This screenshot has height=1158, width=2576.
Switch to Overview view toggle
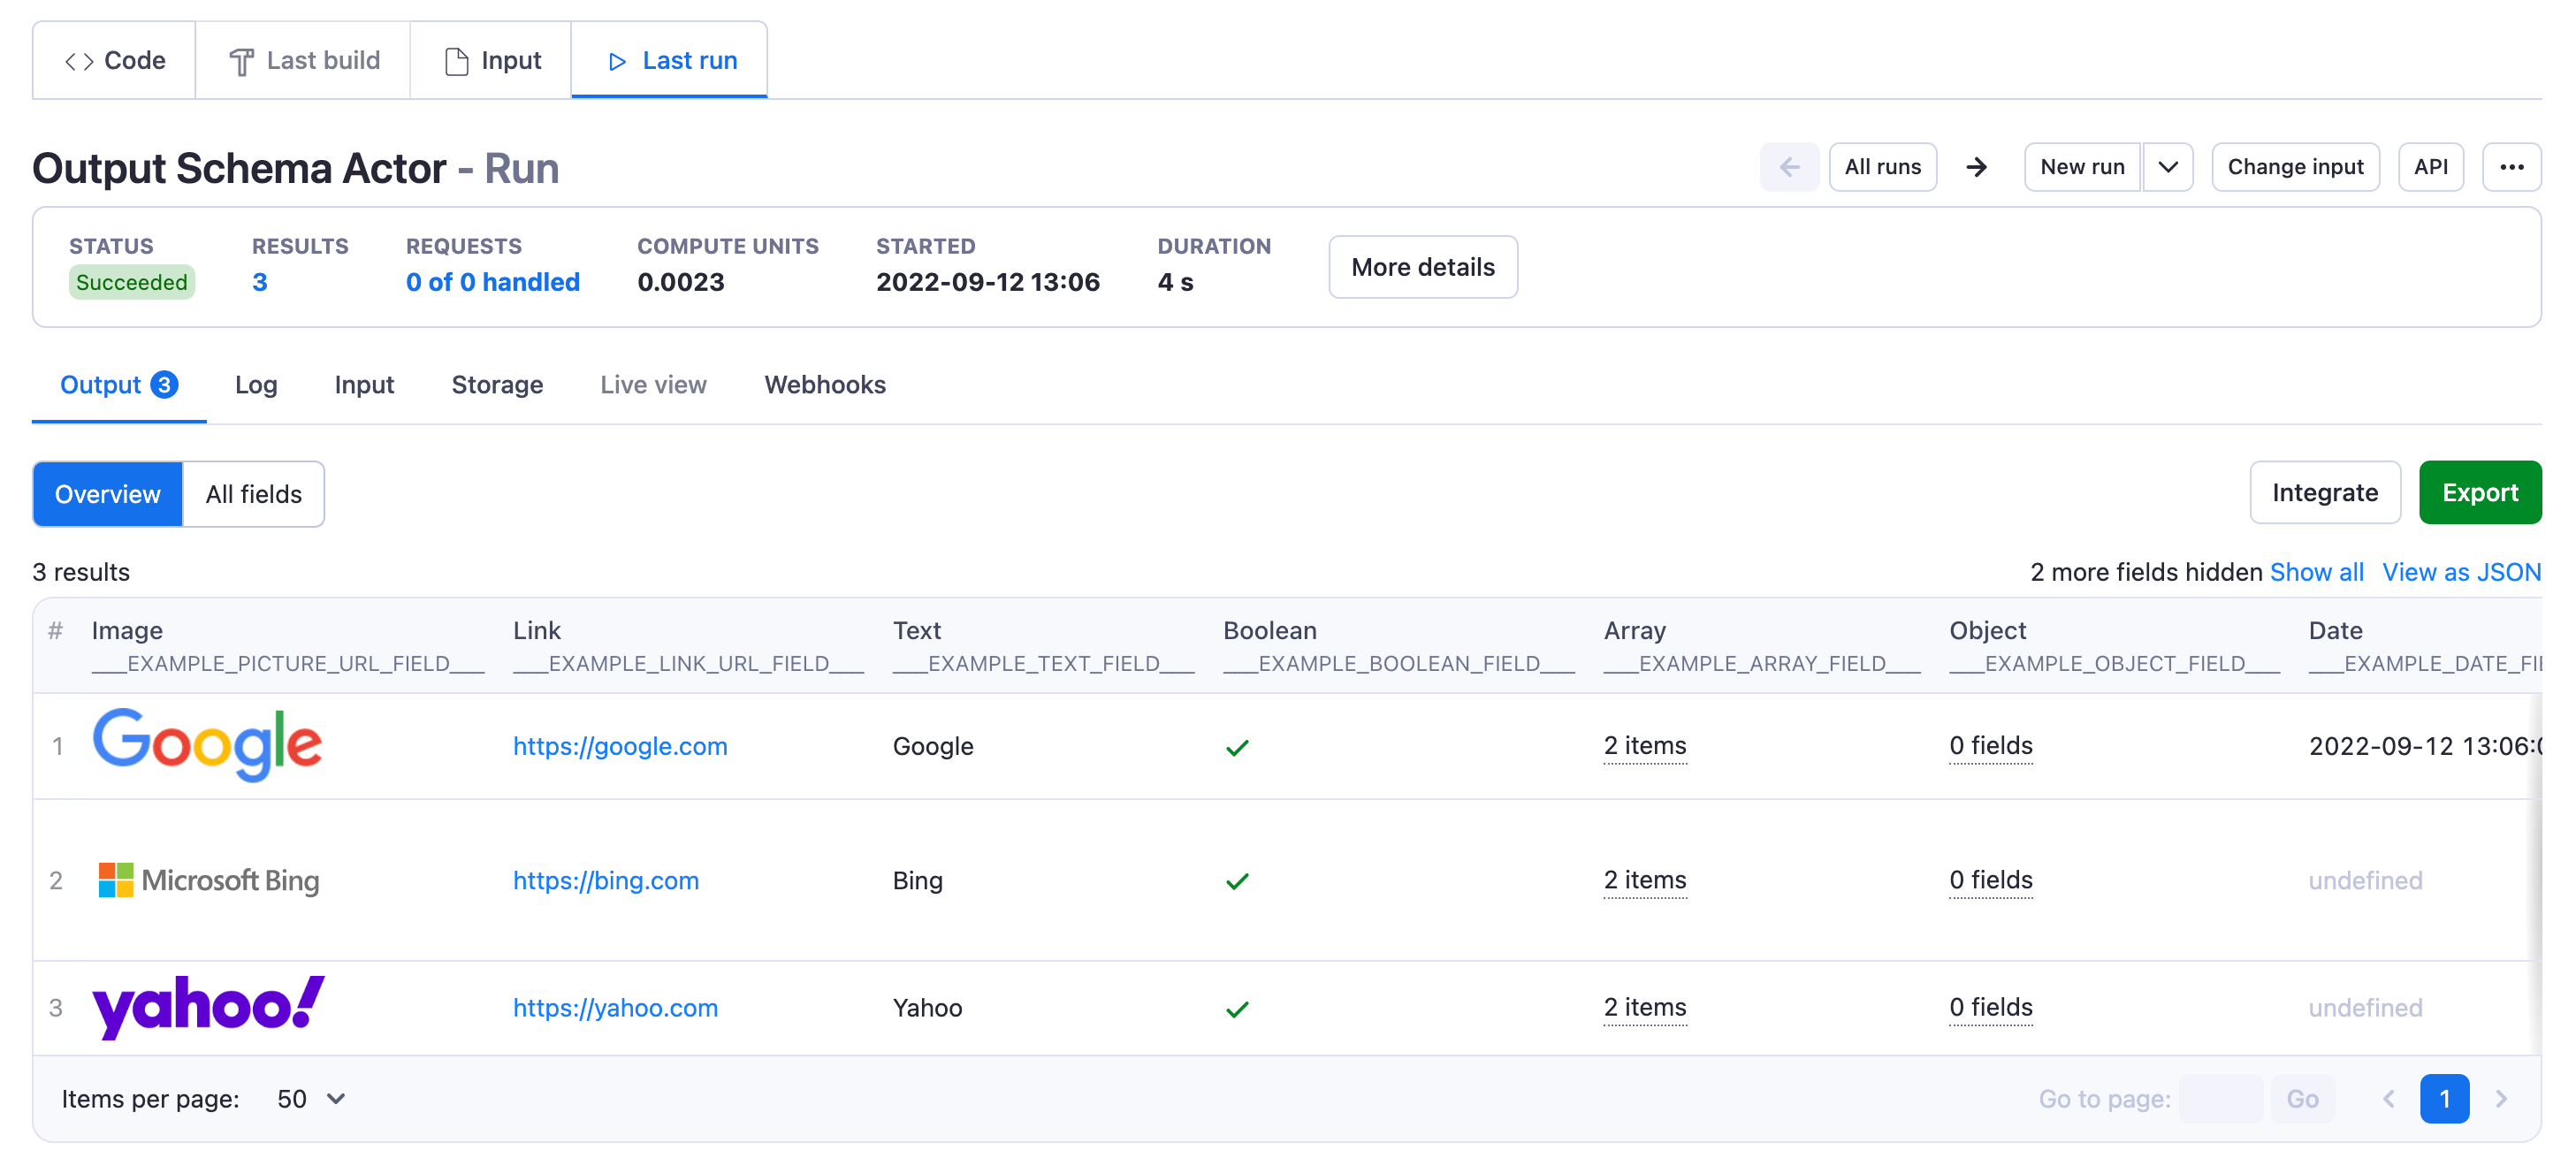(107, 494)
